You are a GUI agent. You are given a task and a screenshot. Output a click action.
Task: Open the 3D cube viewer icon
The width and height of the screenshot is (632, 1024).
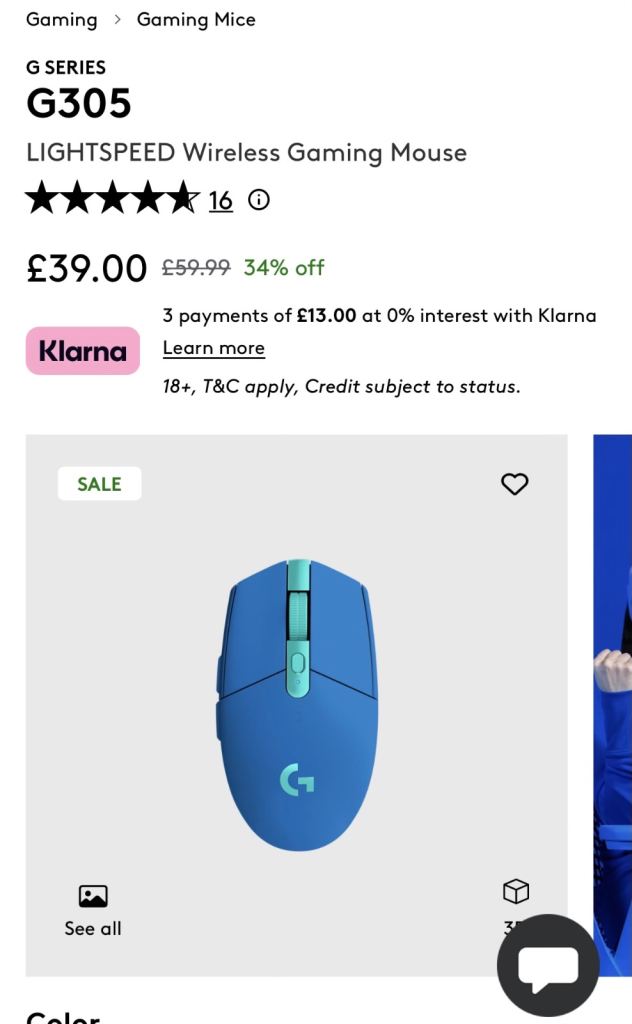(x=515, y=891)
